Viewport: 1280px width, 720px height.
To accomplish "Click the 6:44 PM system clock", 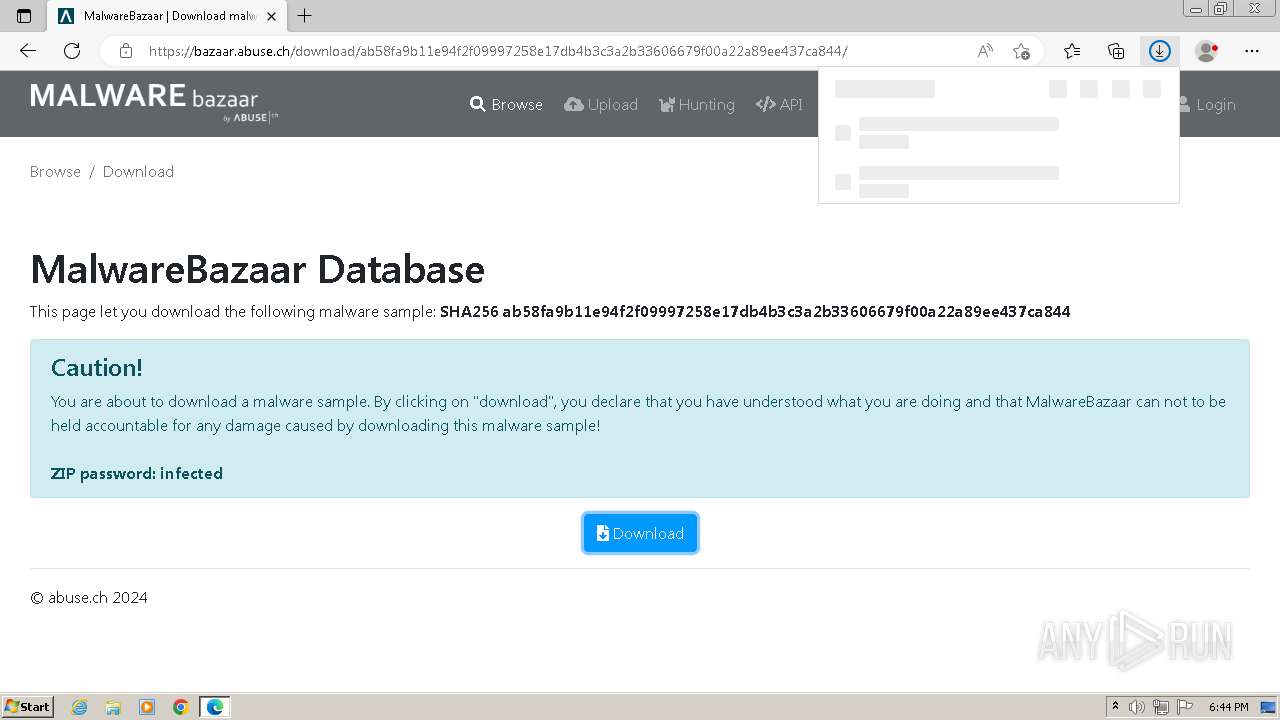I will (1228, 707).
